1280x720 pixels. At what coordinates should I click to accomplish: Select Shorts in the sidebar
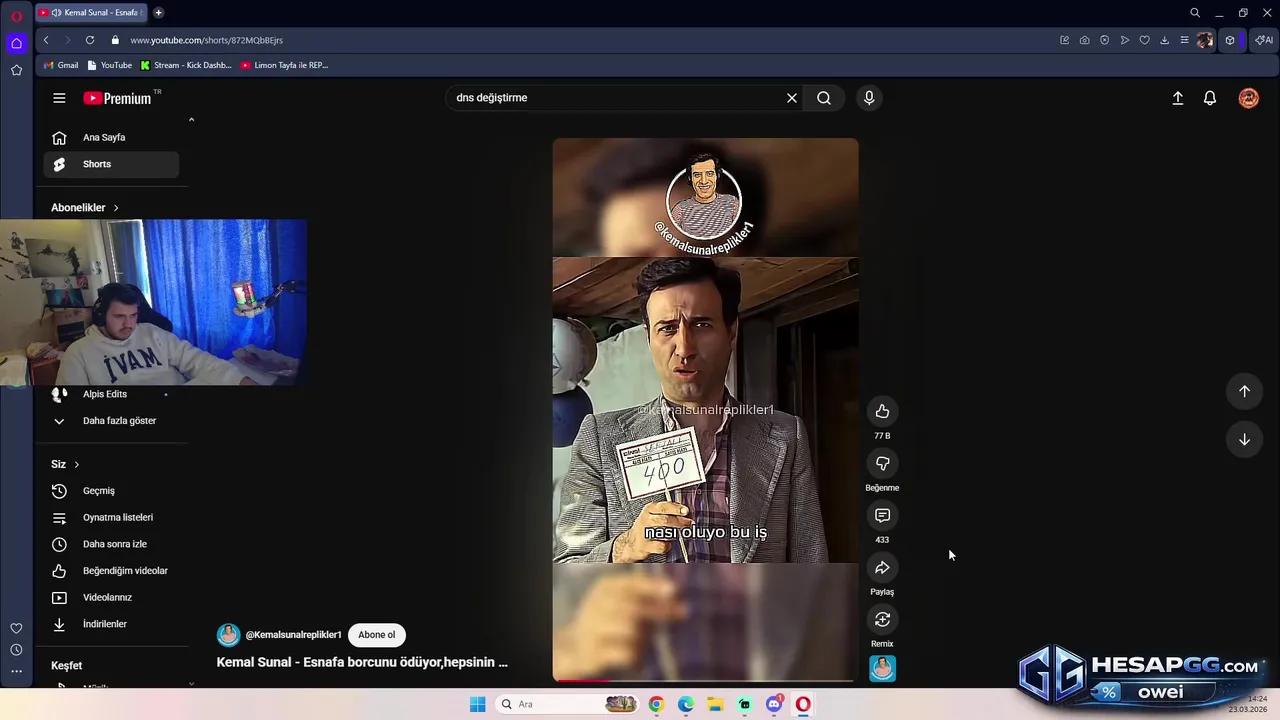tap(111, 164)
